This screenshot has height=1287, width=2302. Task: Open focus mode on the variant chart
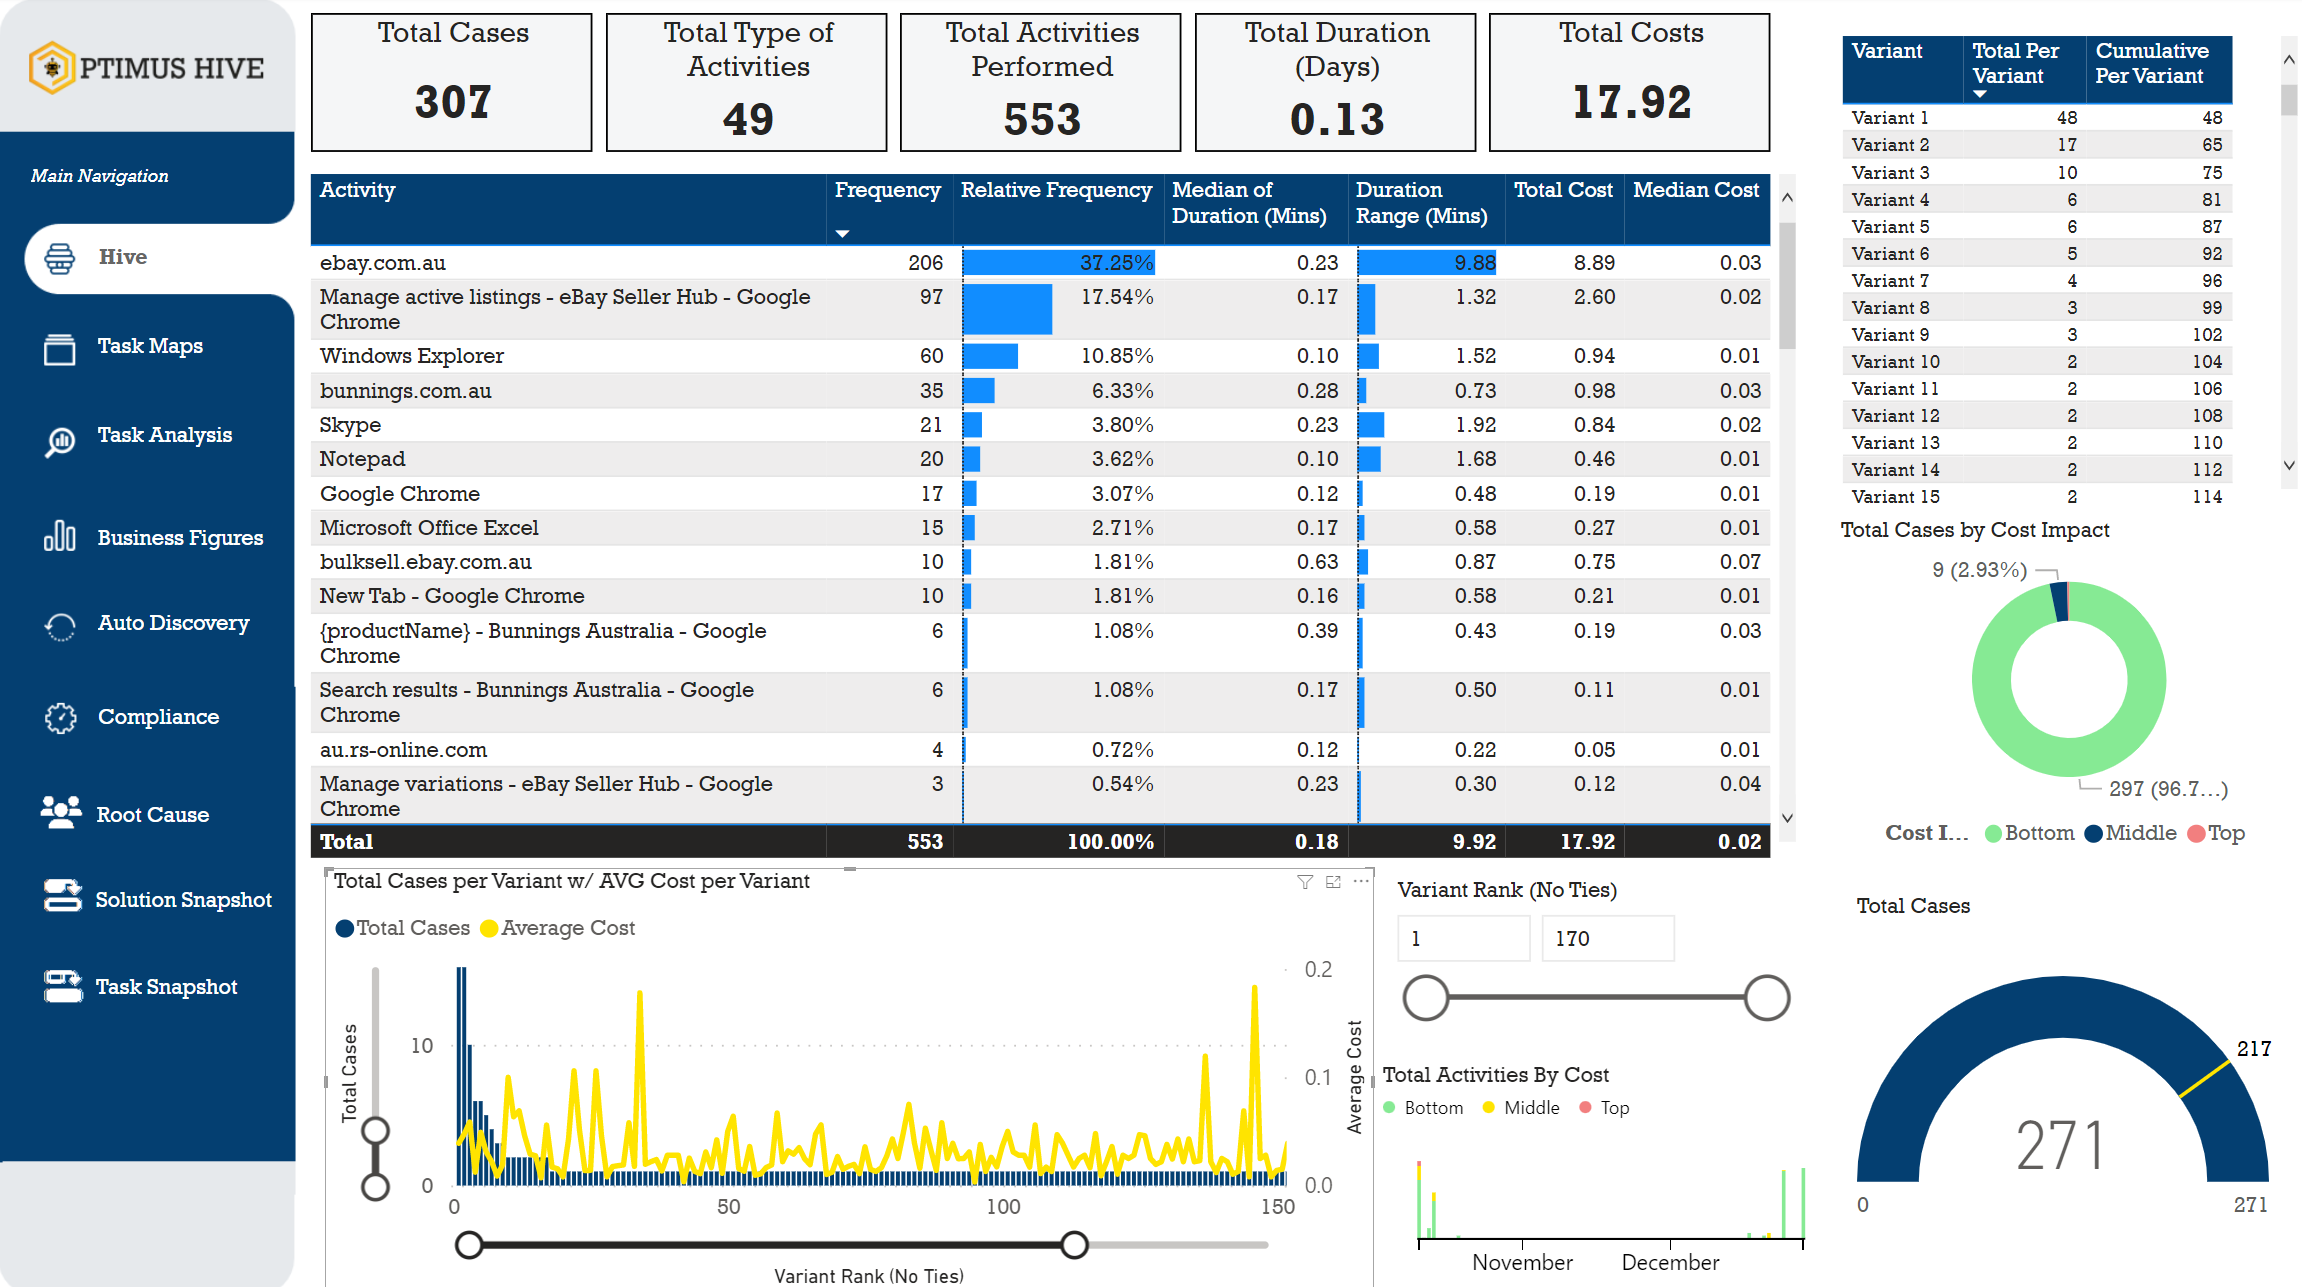1333,881
